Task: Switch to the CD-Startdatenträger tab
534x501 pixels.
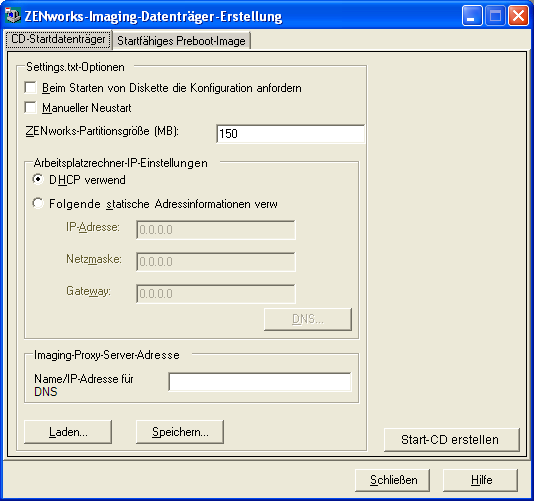Action: [x=59, y=39]
